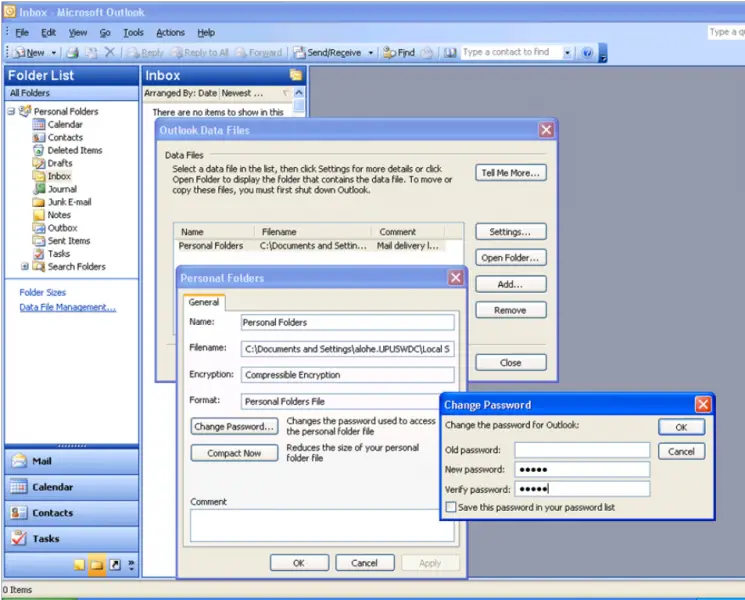The width and height of the screenshot is (745, 600).
Task: Switch to the General tab
Action: pos(204,302)
